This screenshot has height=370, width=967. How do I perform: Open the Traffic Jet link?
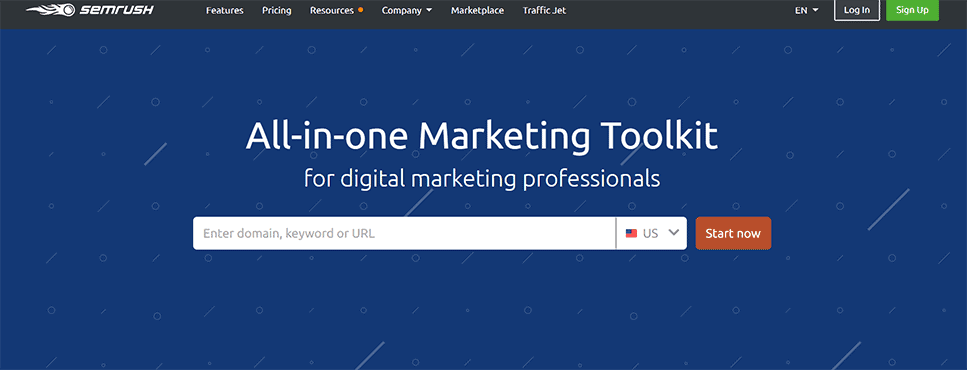pyautogui.click(x=545, y=10)
